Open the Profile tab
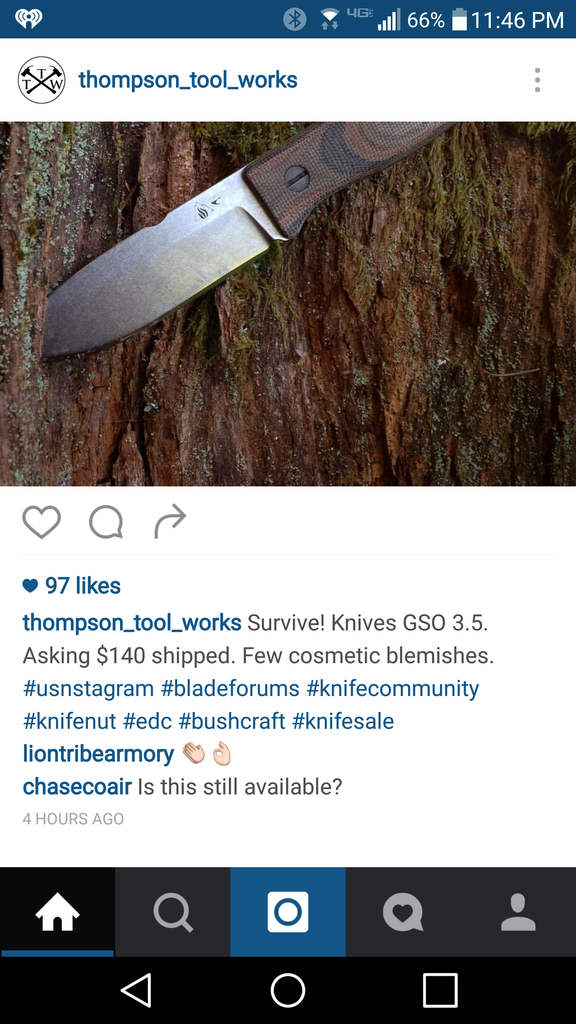 pyautogui.click(x=519, y=912)
